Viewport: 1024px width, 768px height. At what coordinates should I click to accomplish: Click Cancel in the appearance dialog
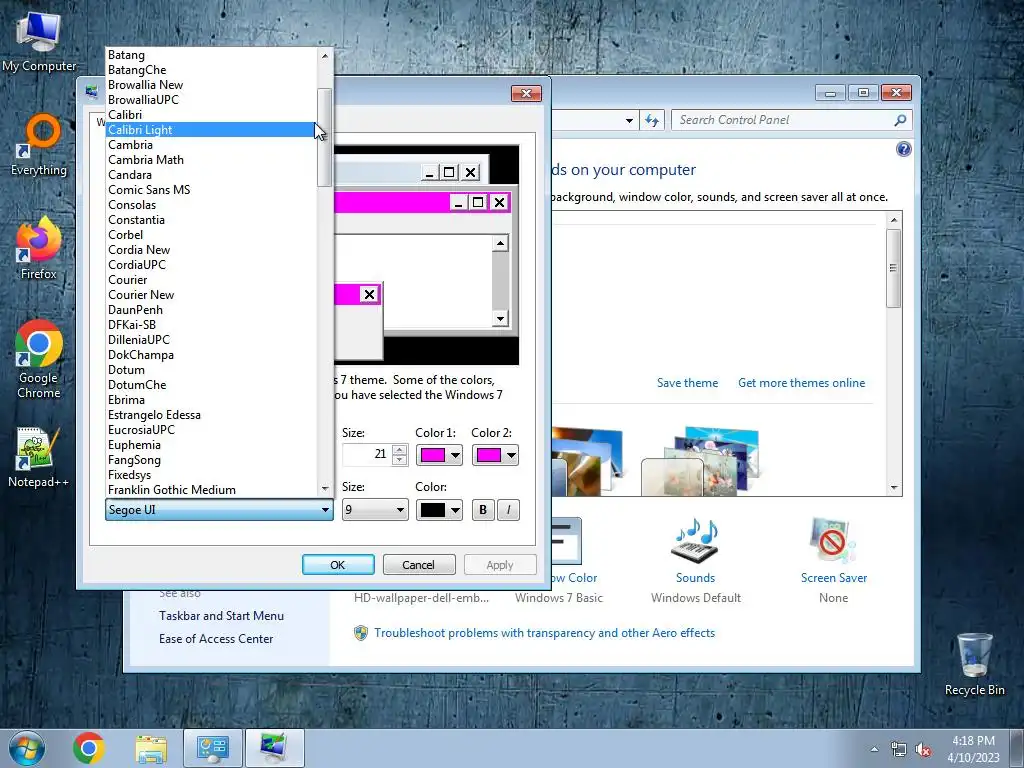(419, 565)
